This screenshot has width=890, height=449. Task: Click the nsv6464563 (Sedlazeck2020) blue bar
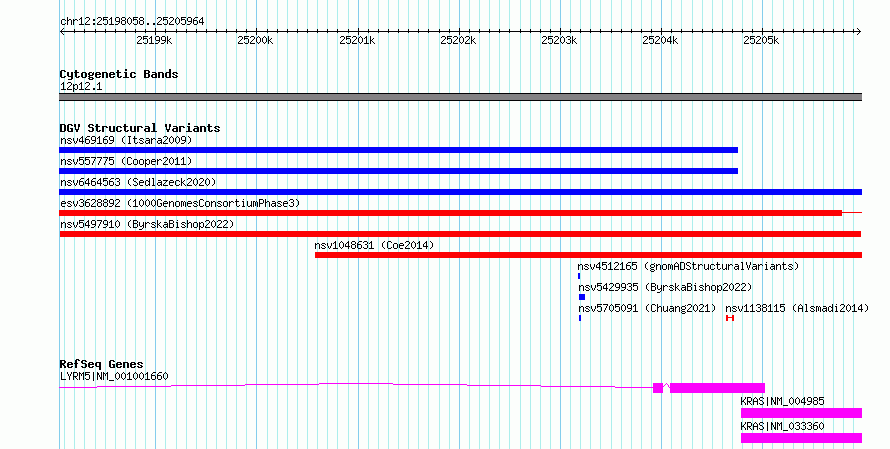point(460,192)
